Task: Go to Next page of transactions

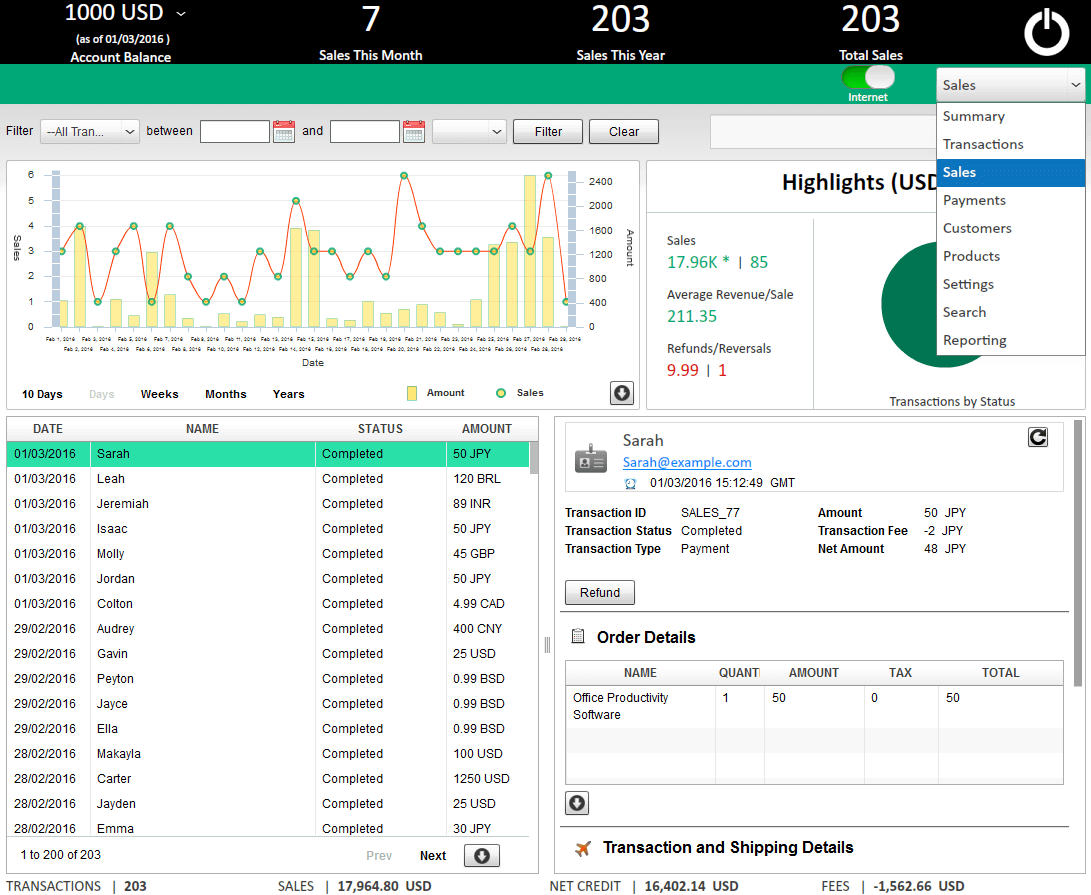Action: pyautogui.click(x=433, y=855)
